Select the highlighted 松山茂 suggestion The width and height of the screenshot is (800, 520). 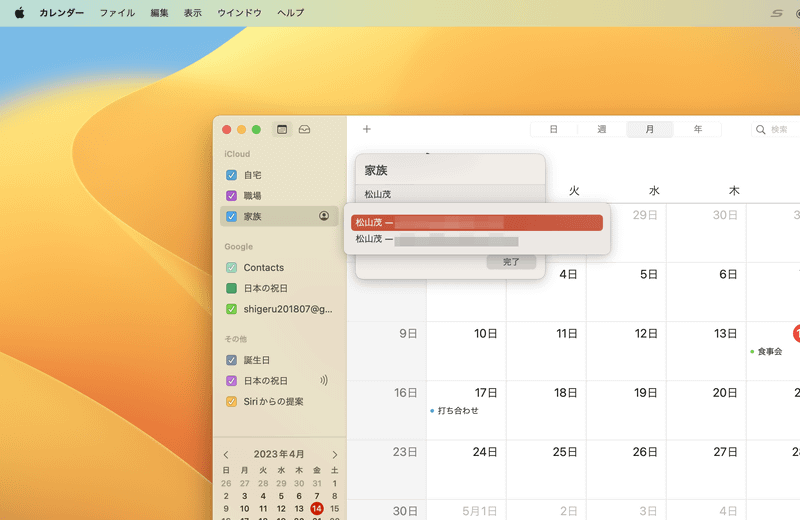click(477, 222)
